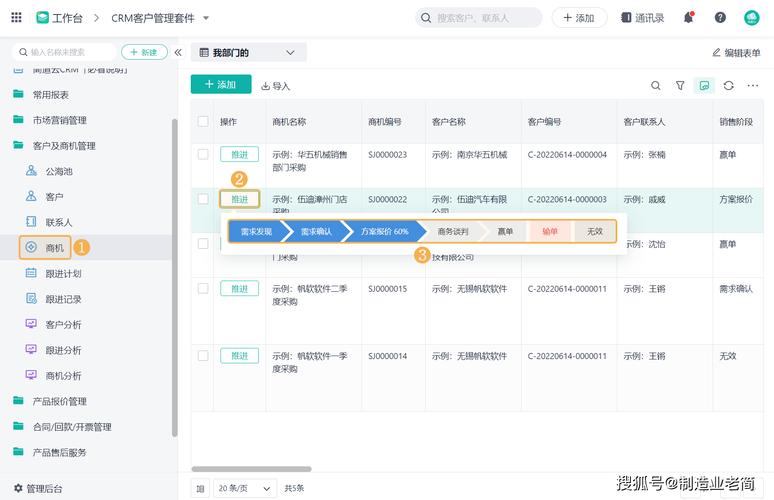774x500 pixels.
Task: Click the green 添加 record button
Action: (221, 84)
